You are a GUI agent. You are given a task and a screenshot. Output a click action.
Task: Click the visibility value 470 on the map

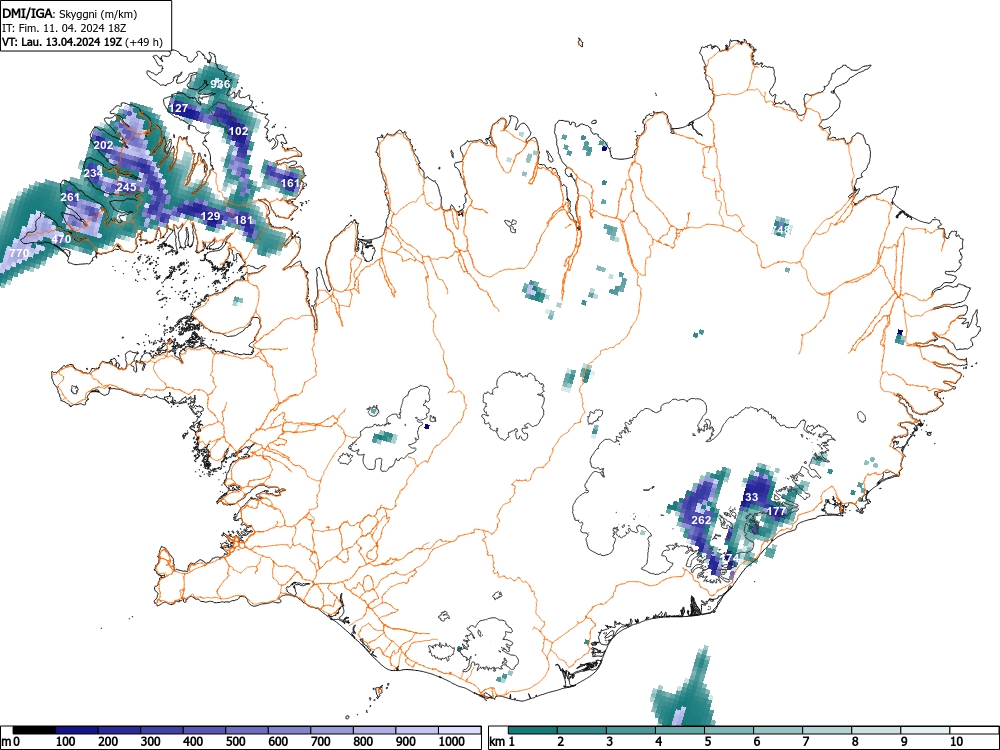pyautogui.click(x=61, y=240)
